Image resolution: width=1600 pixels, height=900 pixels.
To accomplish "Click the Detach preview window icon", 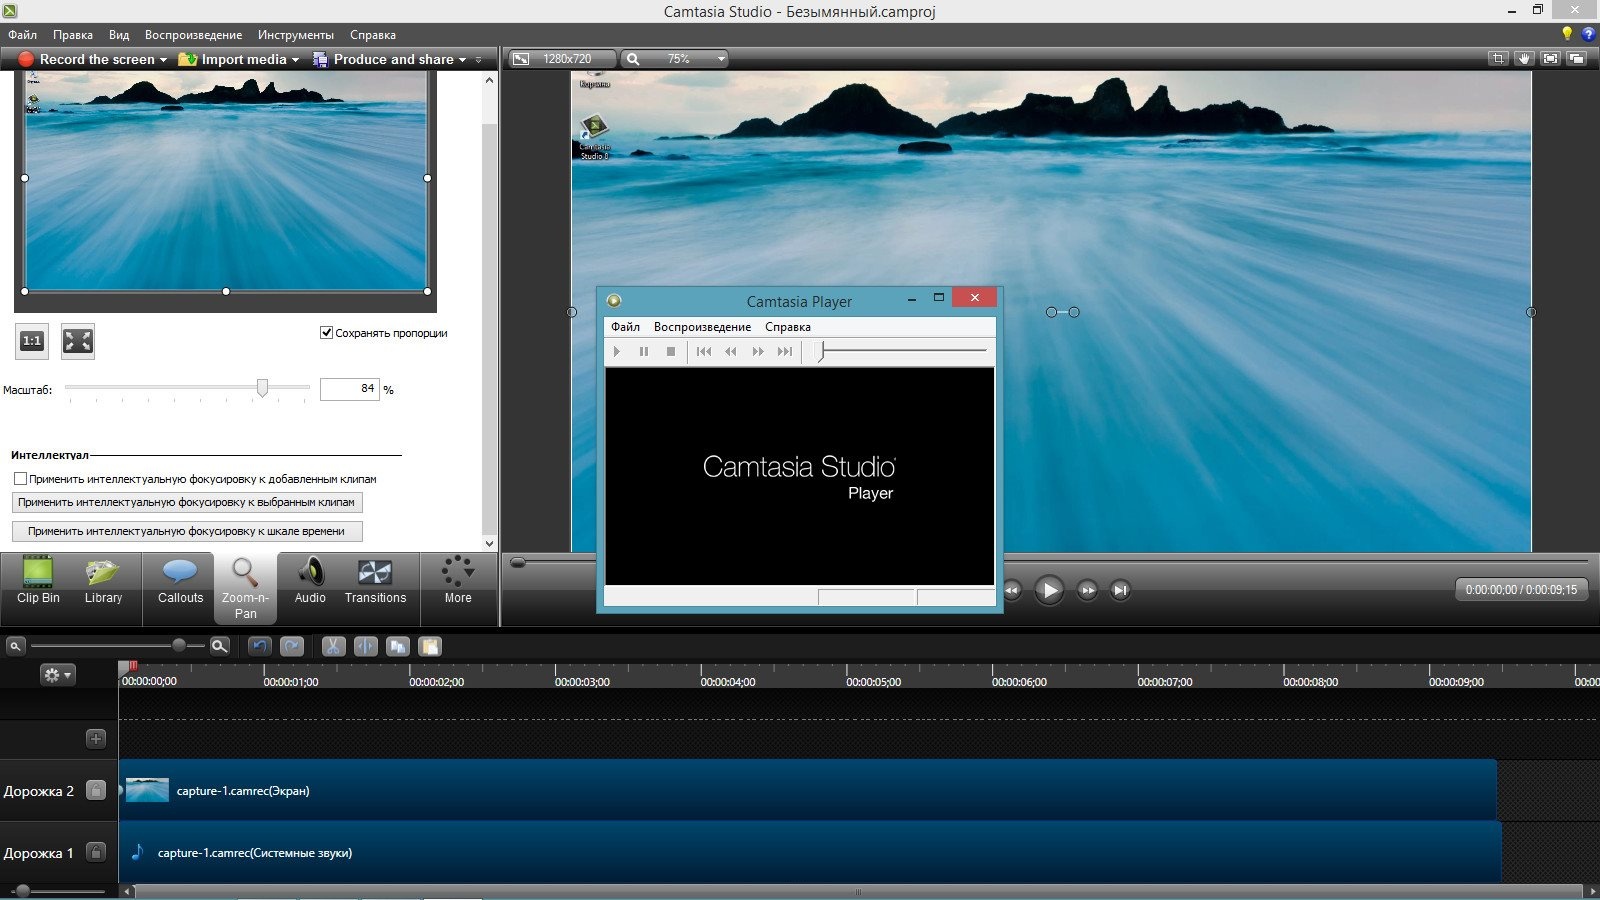I will click(x=1577, y=58).
